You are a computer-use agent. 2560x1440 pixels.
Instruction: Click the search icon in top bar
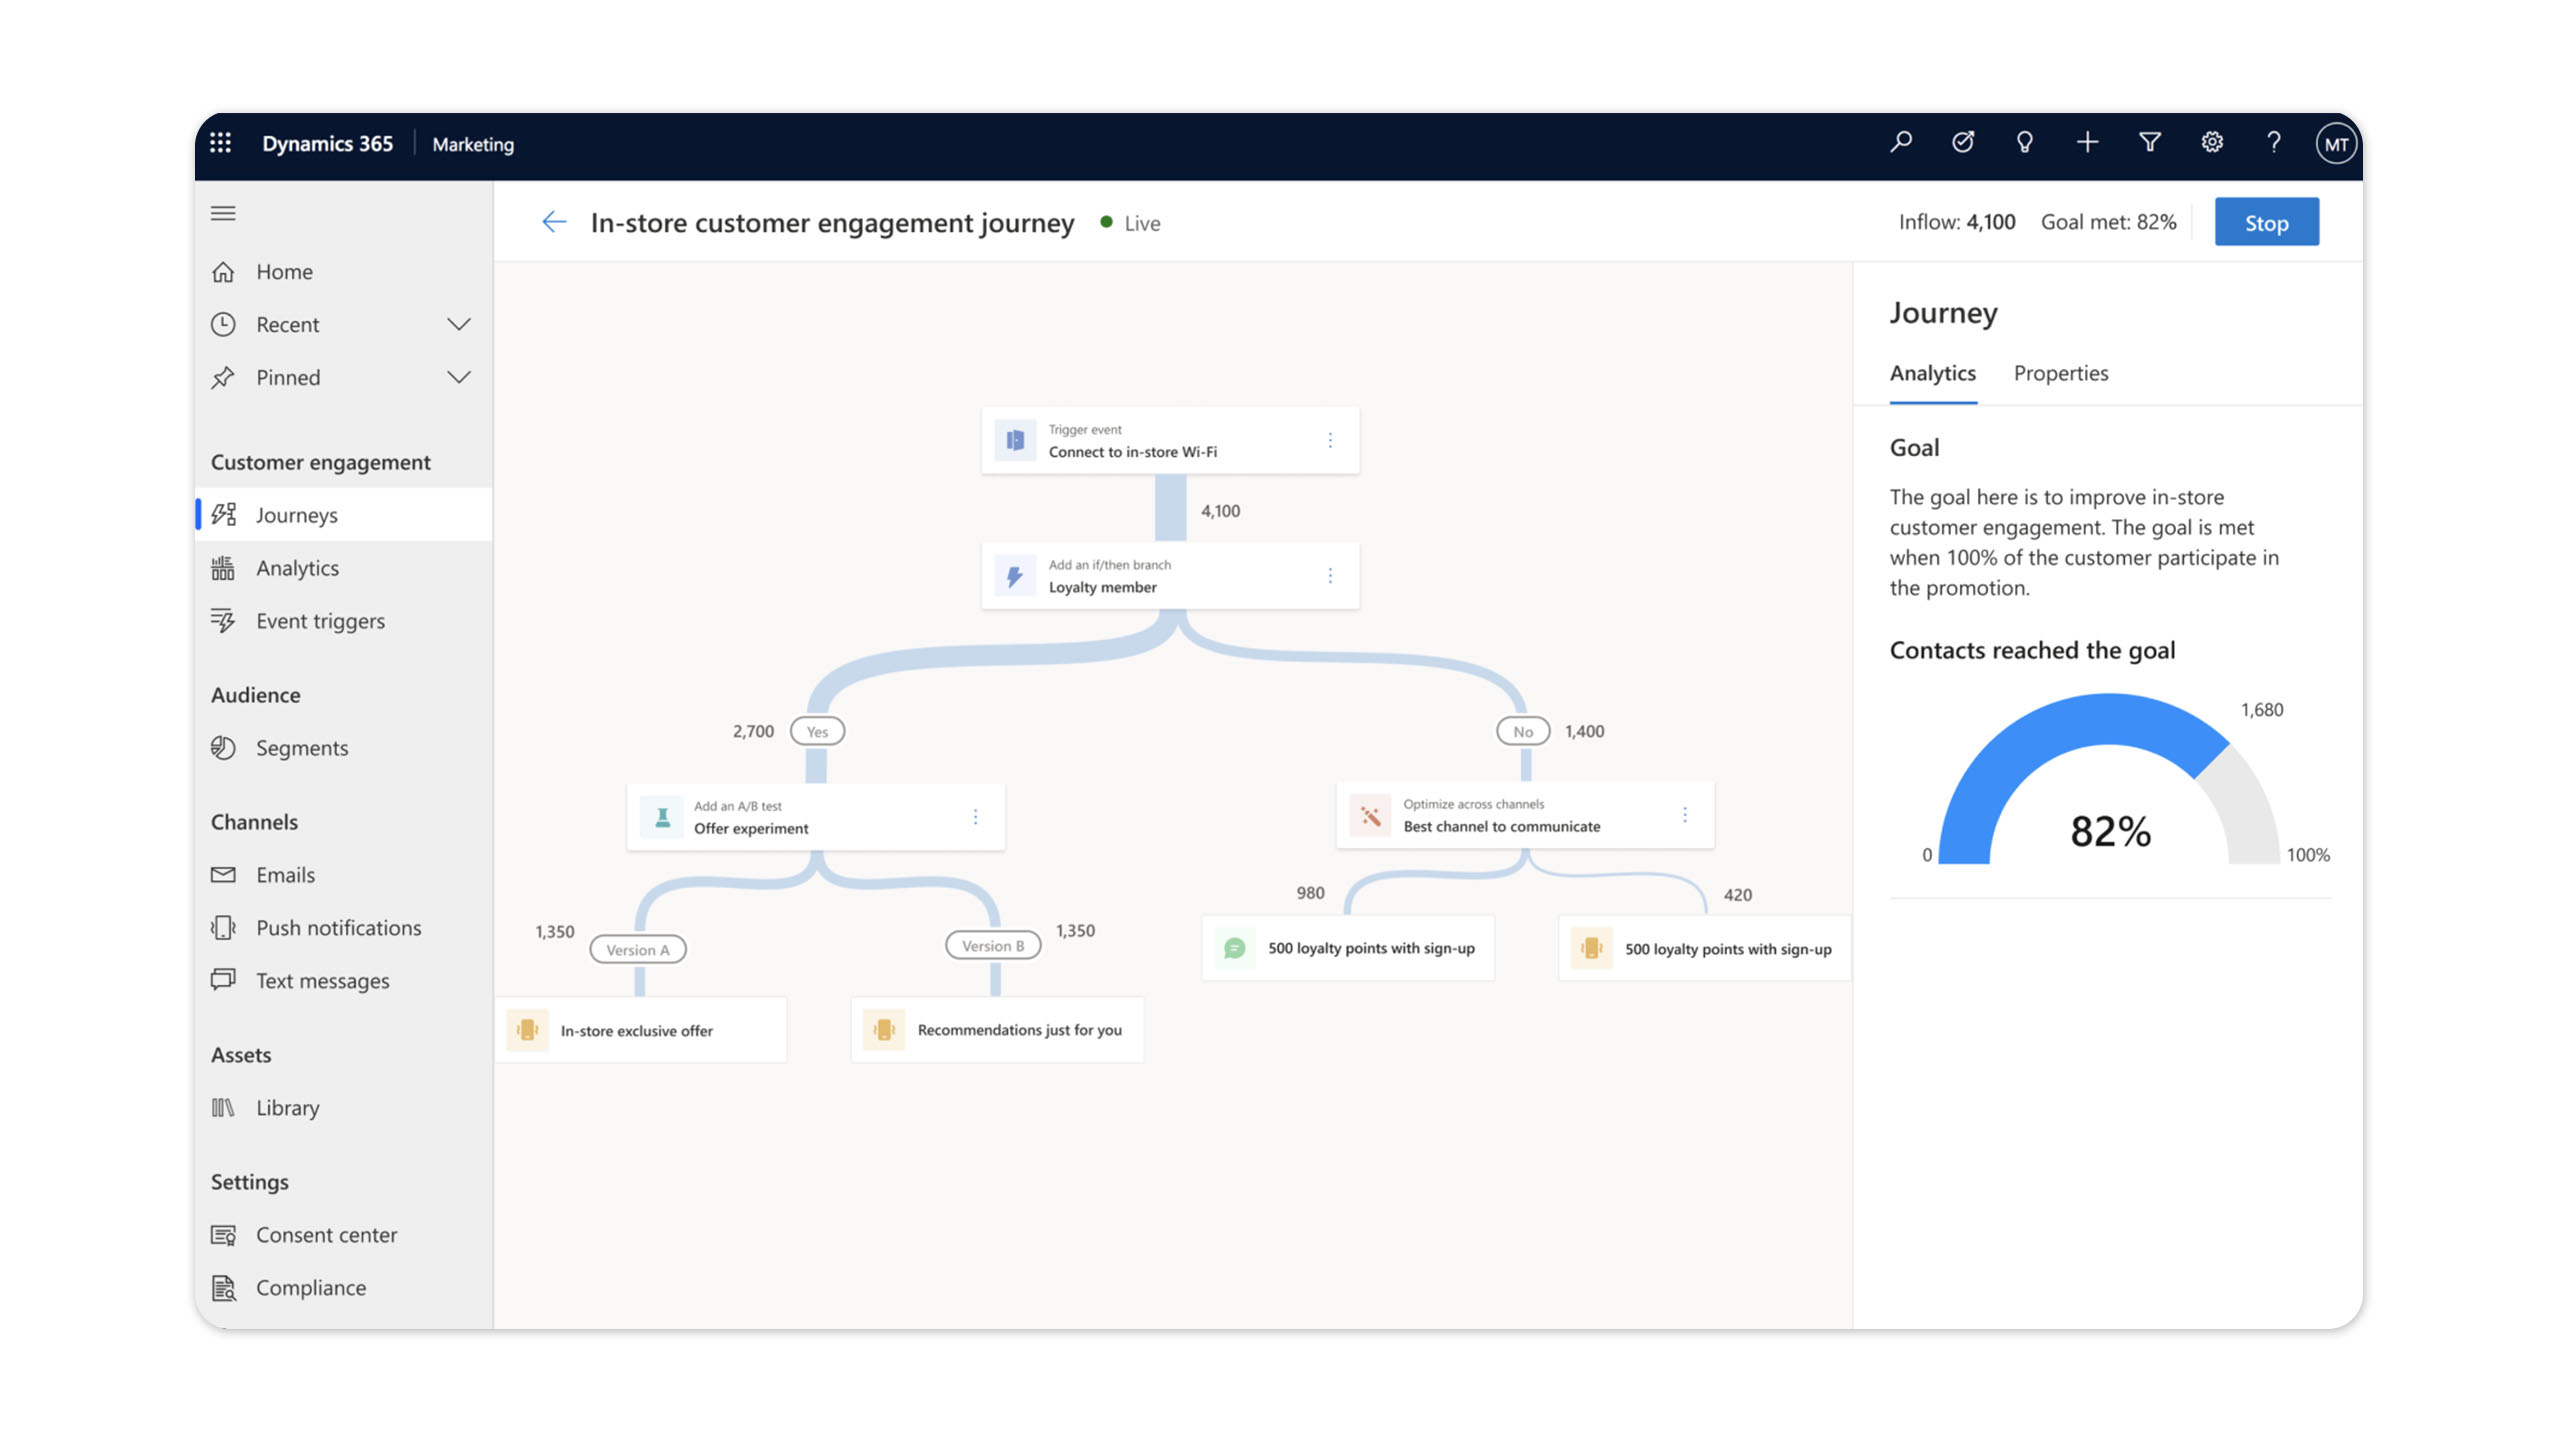(x=1900, y=143)
